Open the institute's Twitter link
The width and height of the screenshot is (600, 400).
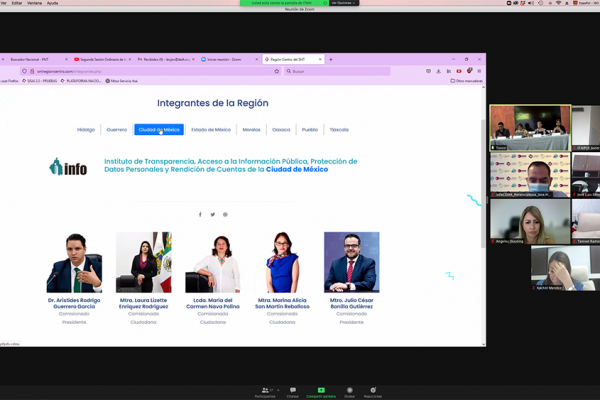(213, 215)
